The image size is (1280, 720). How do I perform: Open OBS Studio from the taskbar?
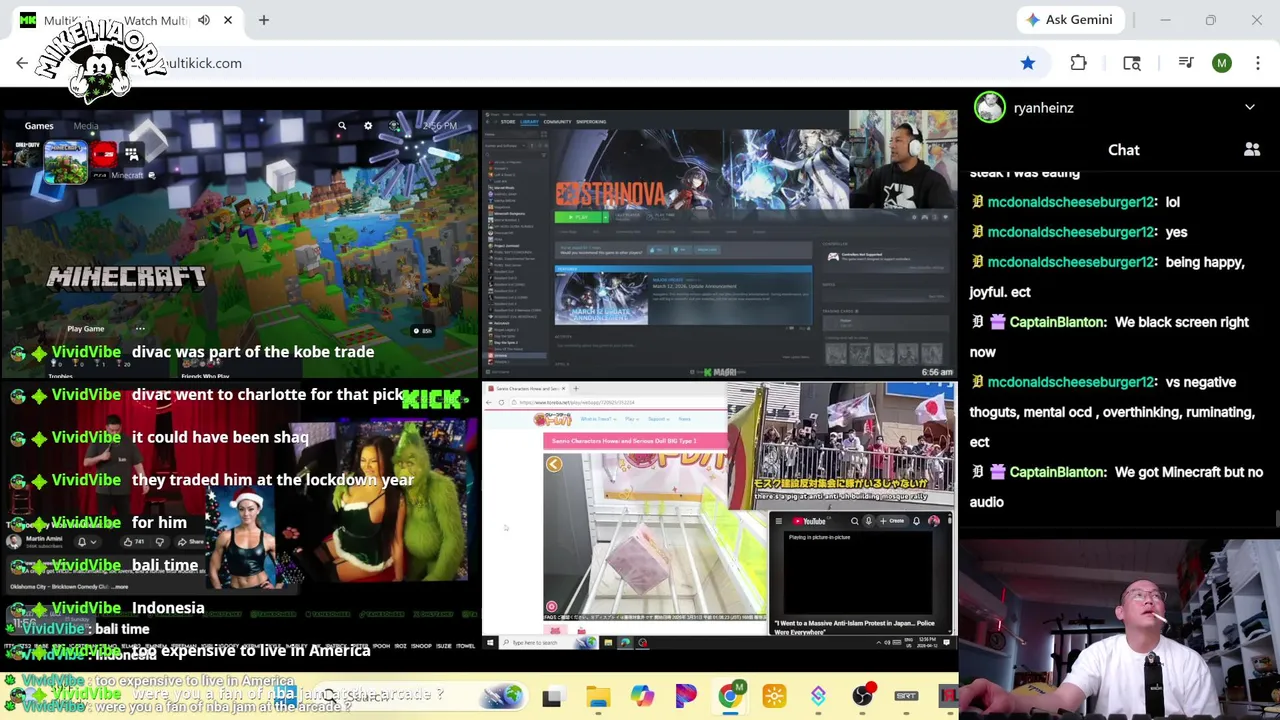[862, 697]
